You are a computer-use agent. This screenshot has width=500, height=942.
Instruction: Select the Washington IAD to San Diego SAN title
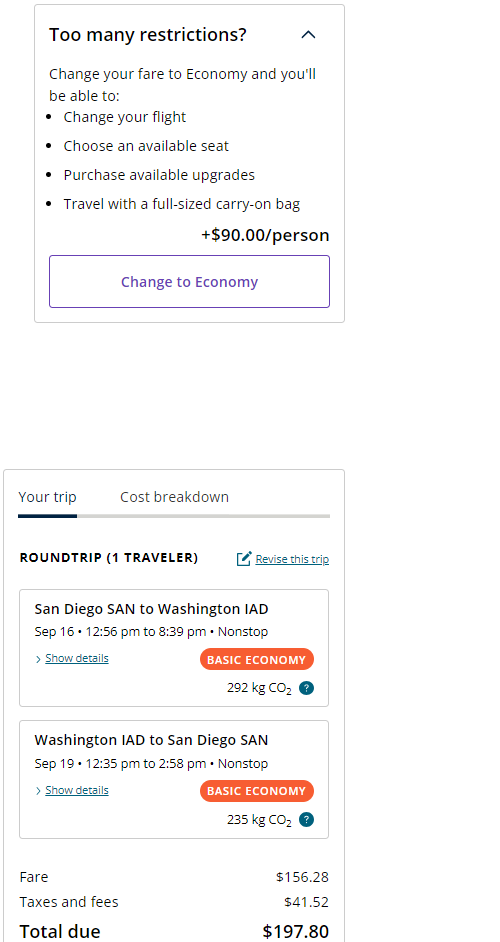(151, 740)
